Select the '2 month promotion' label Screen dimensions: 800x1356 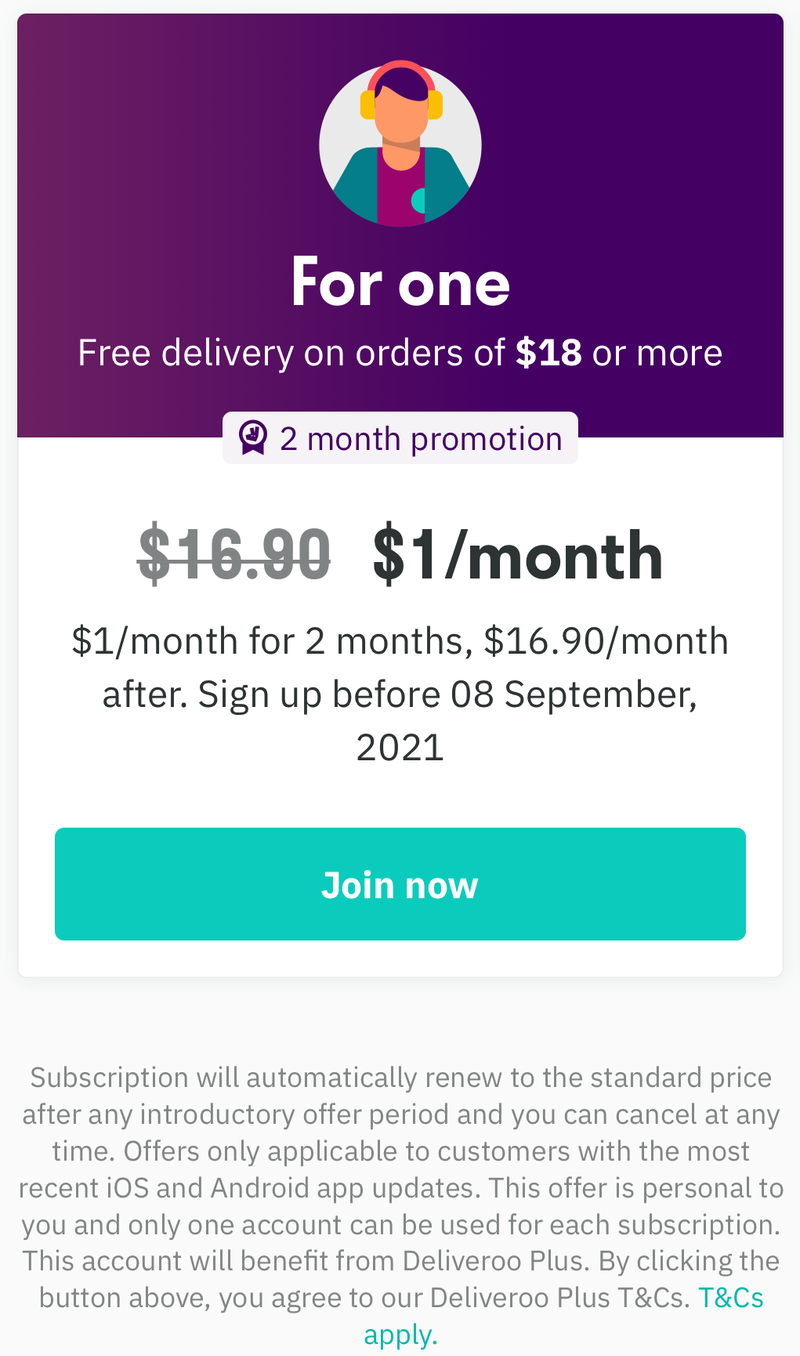[421, 438]
